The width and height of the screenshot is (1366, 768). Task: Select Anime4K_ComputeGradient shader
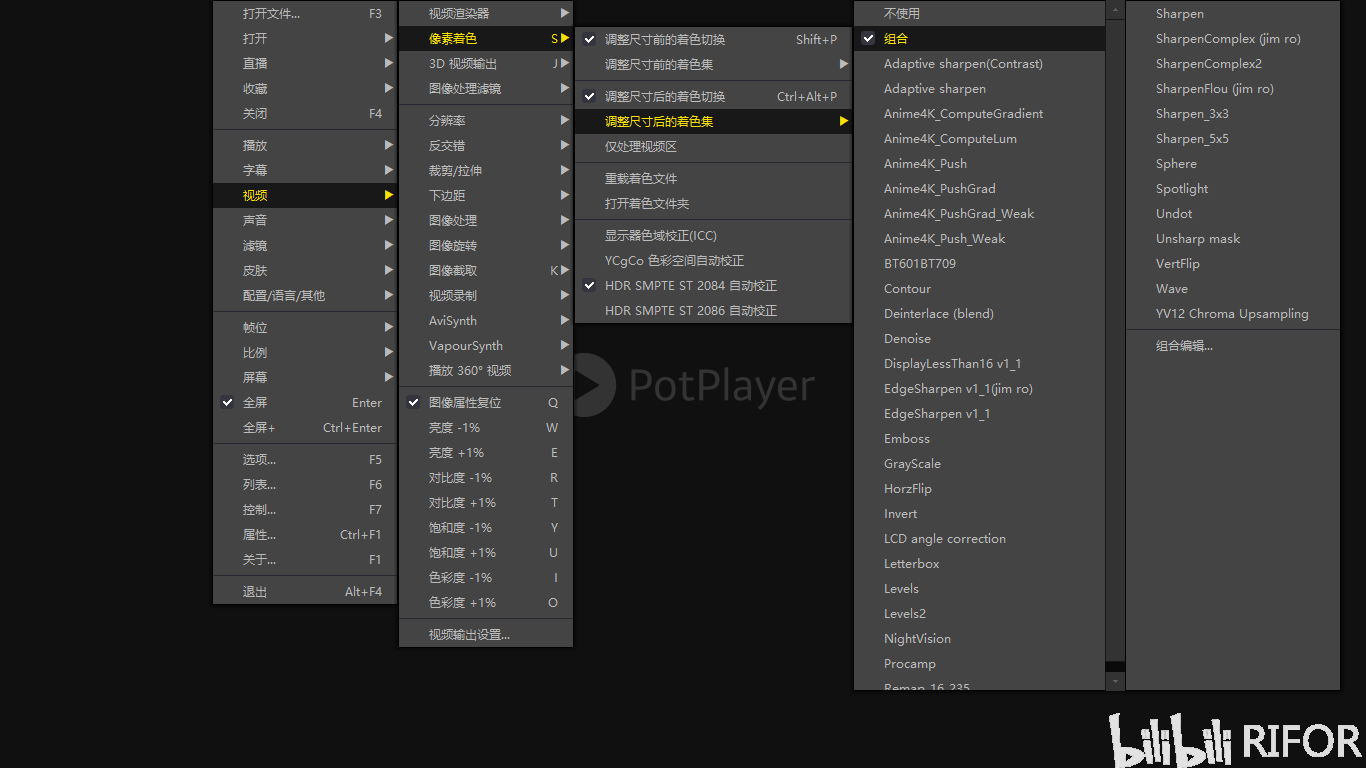[x=980, y=113]
